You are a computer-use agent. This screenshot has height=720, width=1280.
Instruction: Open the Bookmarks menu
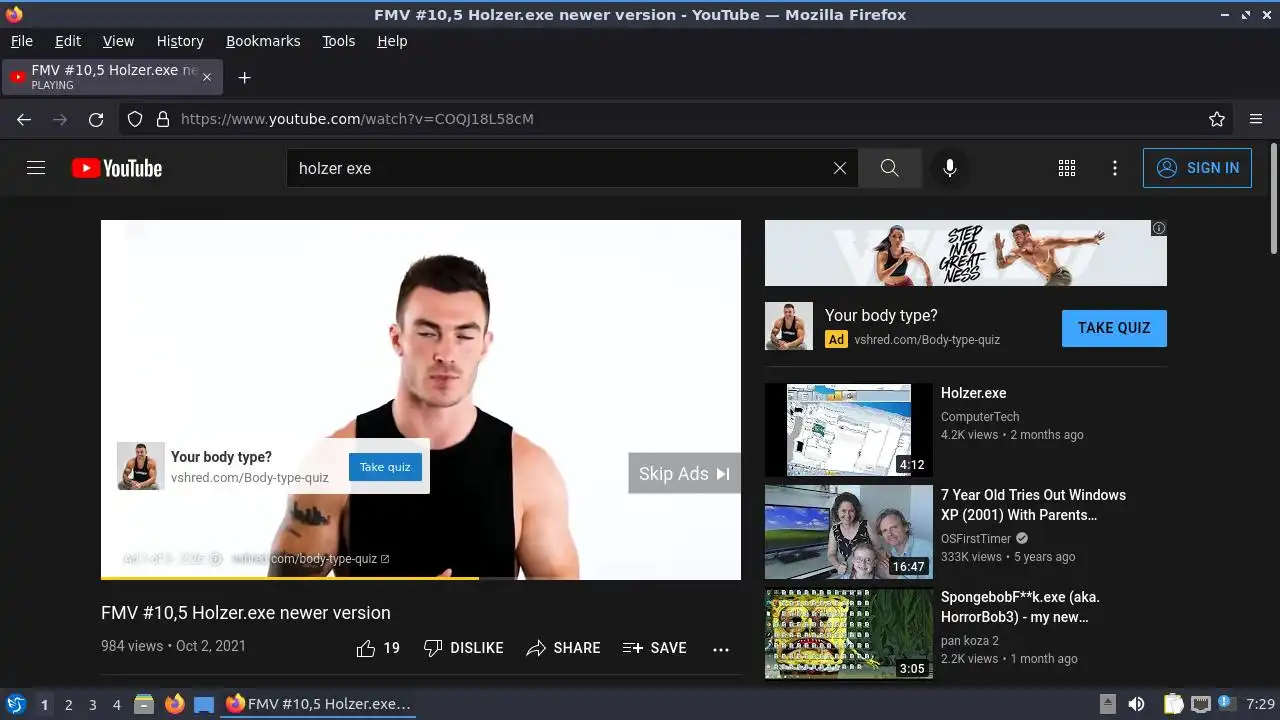coord(263,41)
